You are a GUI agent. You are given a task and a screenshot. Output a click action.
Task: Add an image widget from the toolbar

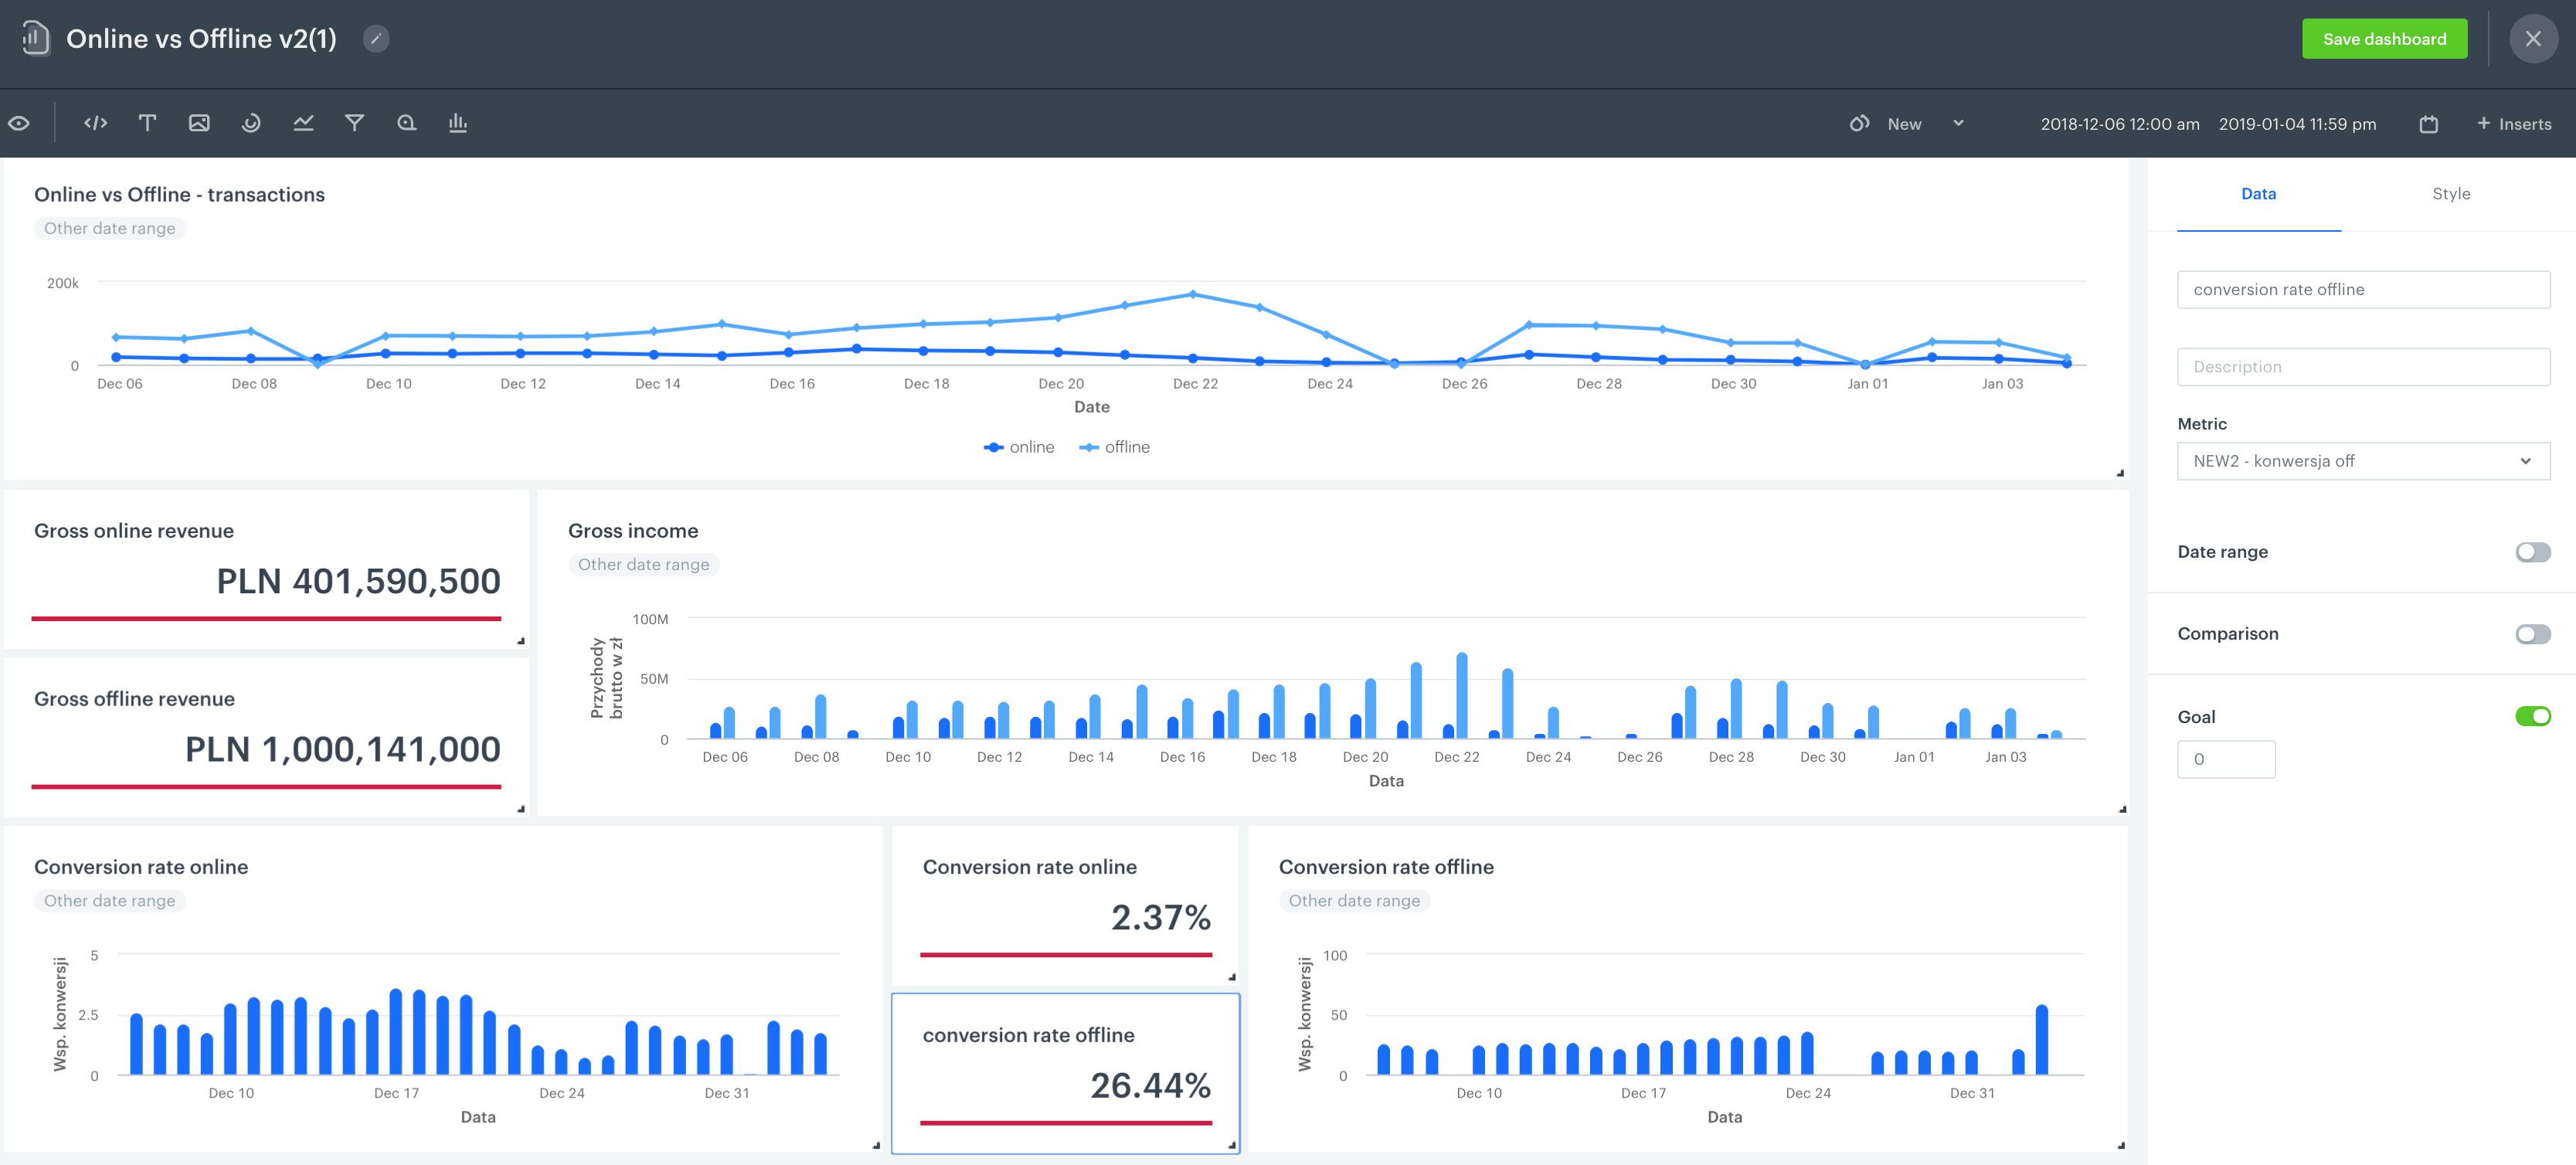pyautogui.click(x=199, y=123)
